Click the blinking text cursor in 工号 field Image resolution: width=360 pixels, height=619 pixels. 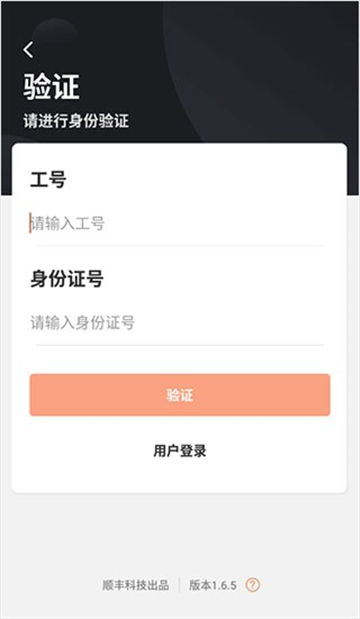[30, 223]
